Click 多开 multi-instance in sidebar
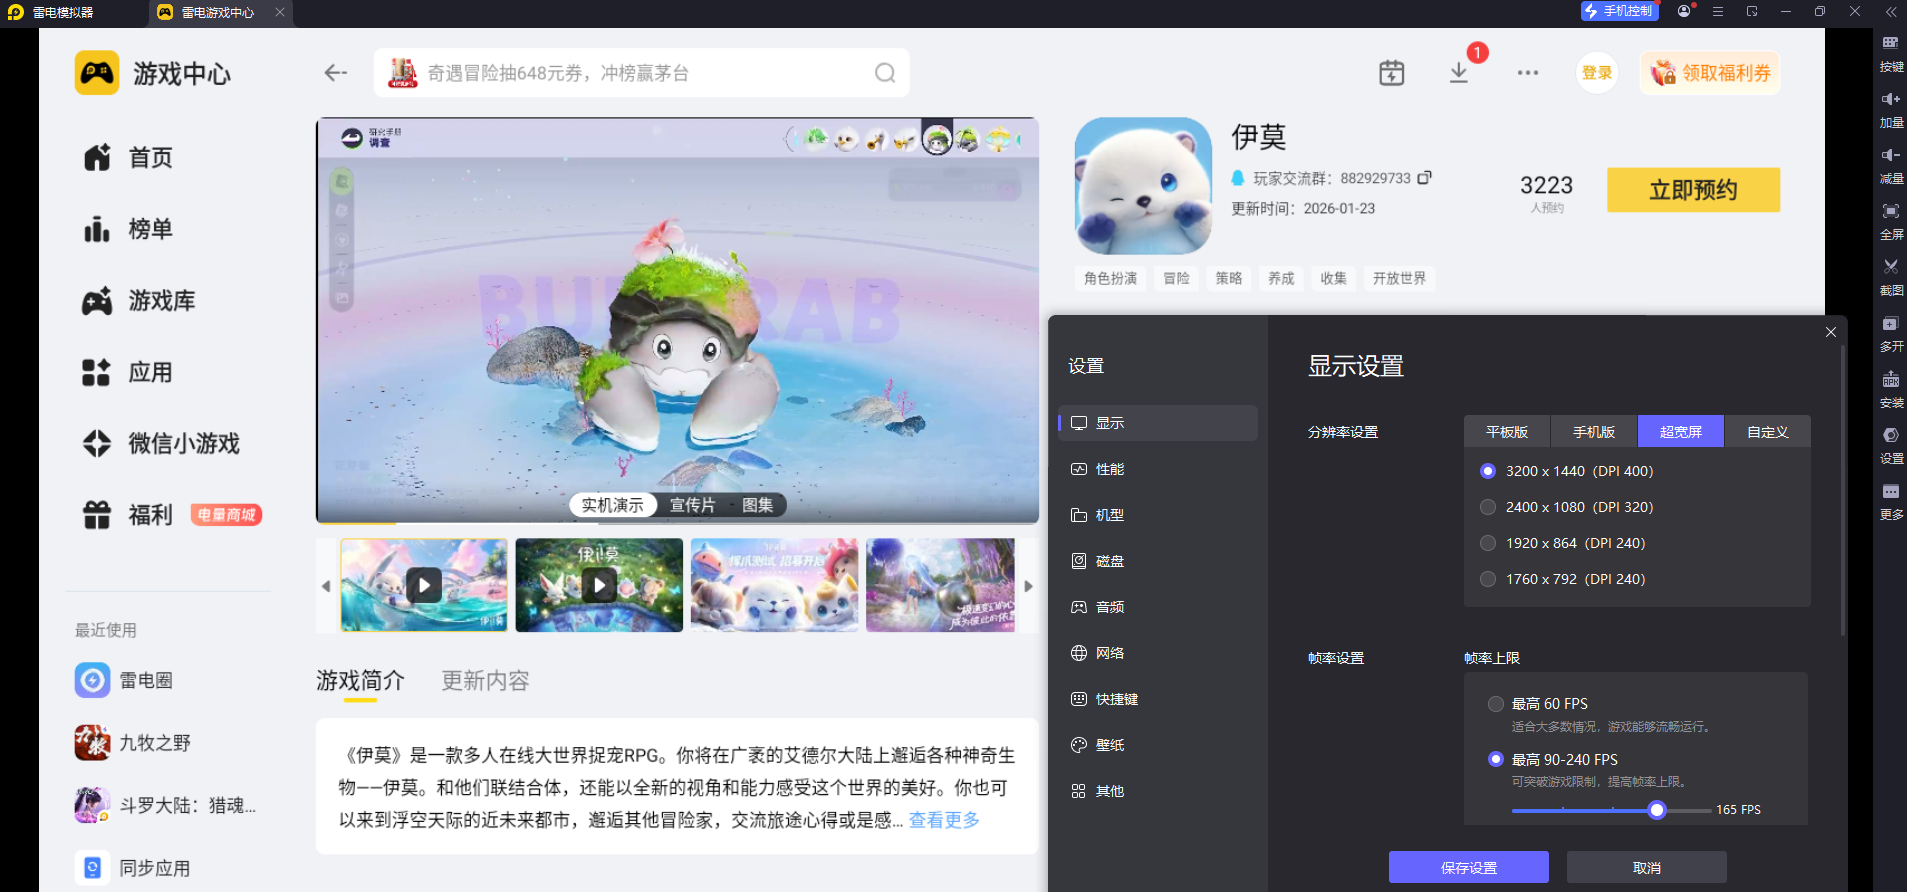 click(x=1891, y=334)
